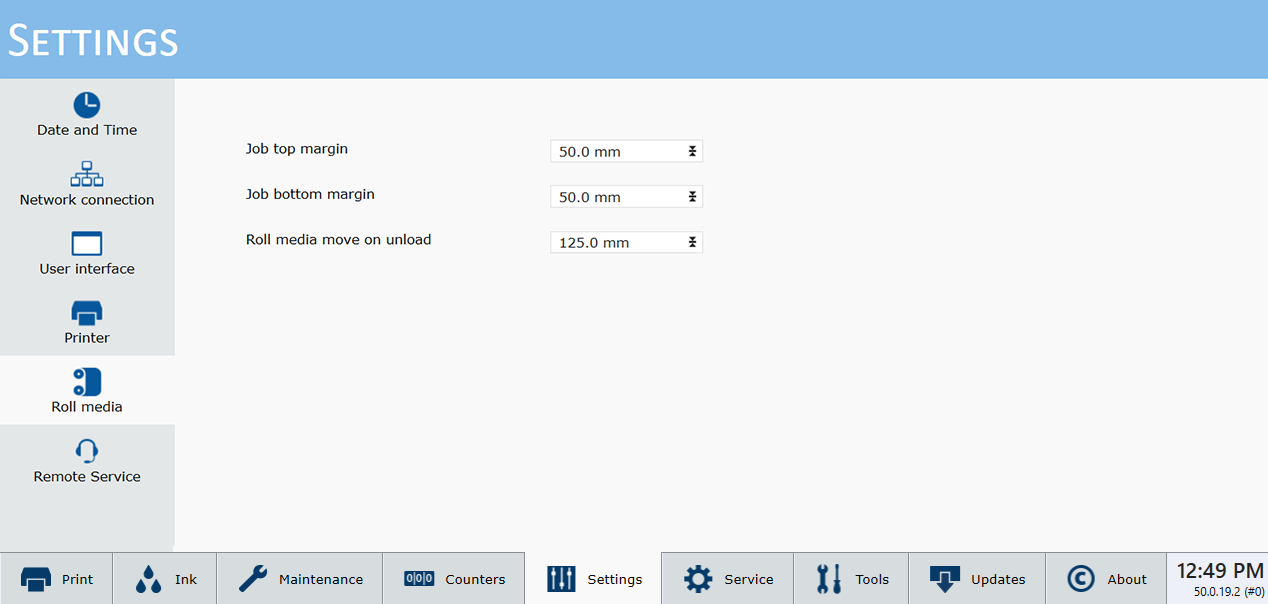Switch to the Print tab
Viewport: 1268px width, 604px height.
[x=57, y=579]
